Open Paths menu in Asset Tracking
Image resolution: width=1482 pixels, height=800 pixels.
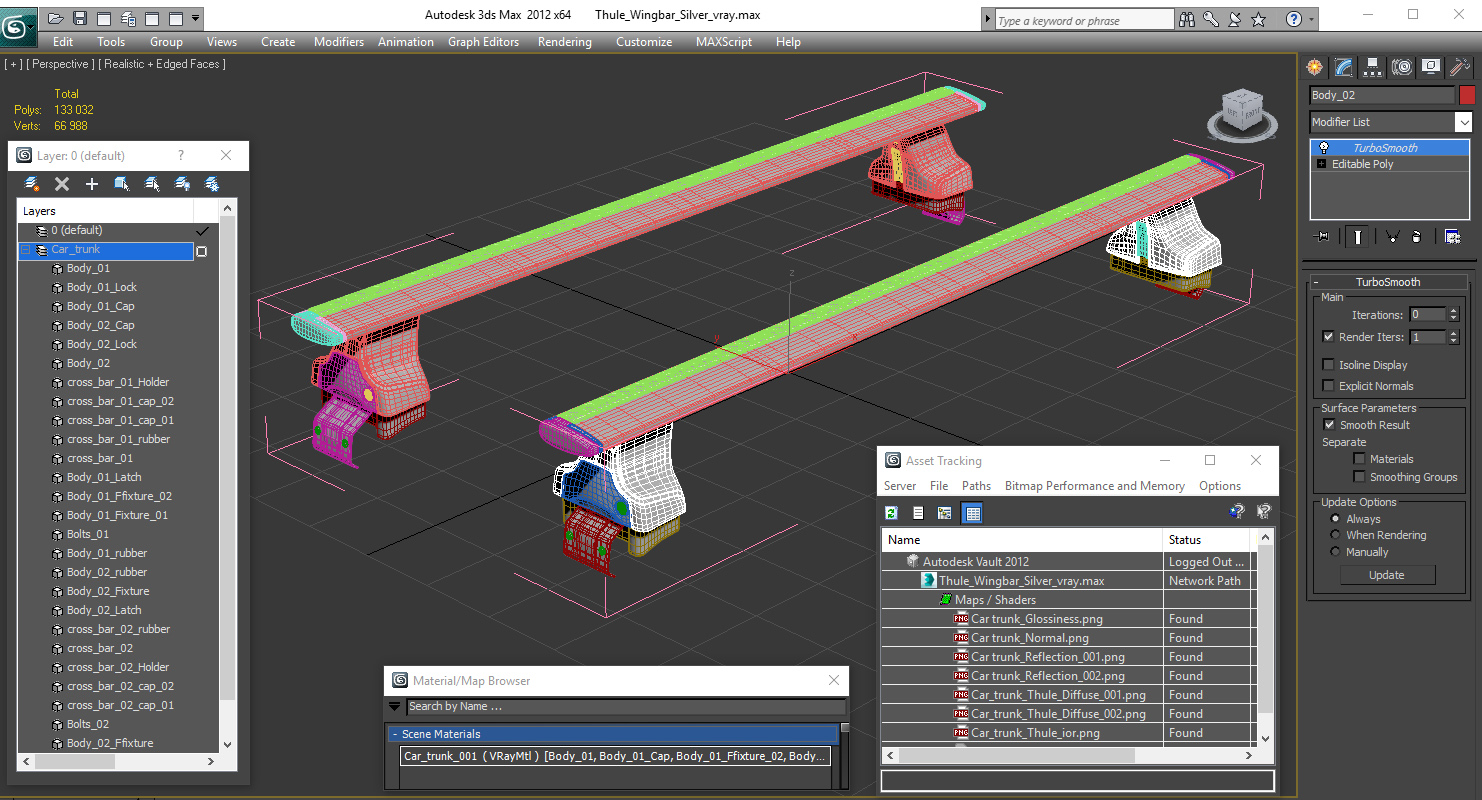point(976,486)
